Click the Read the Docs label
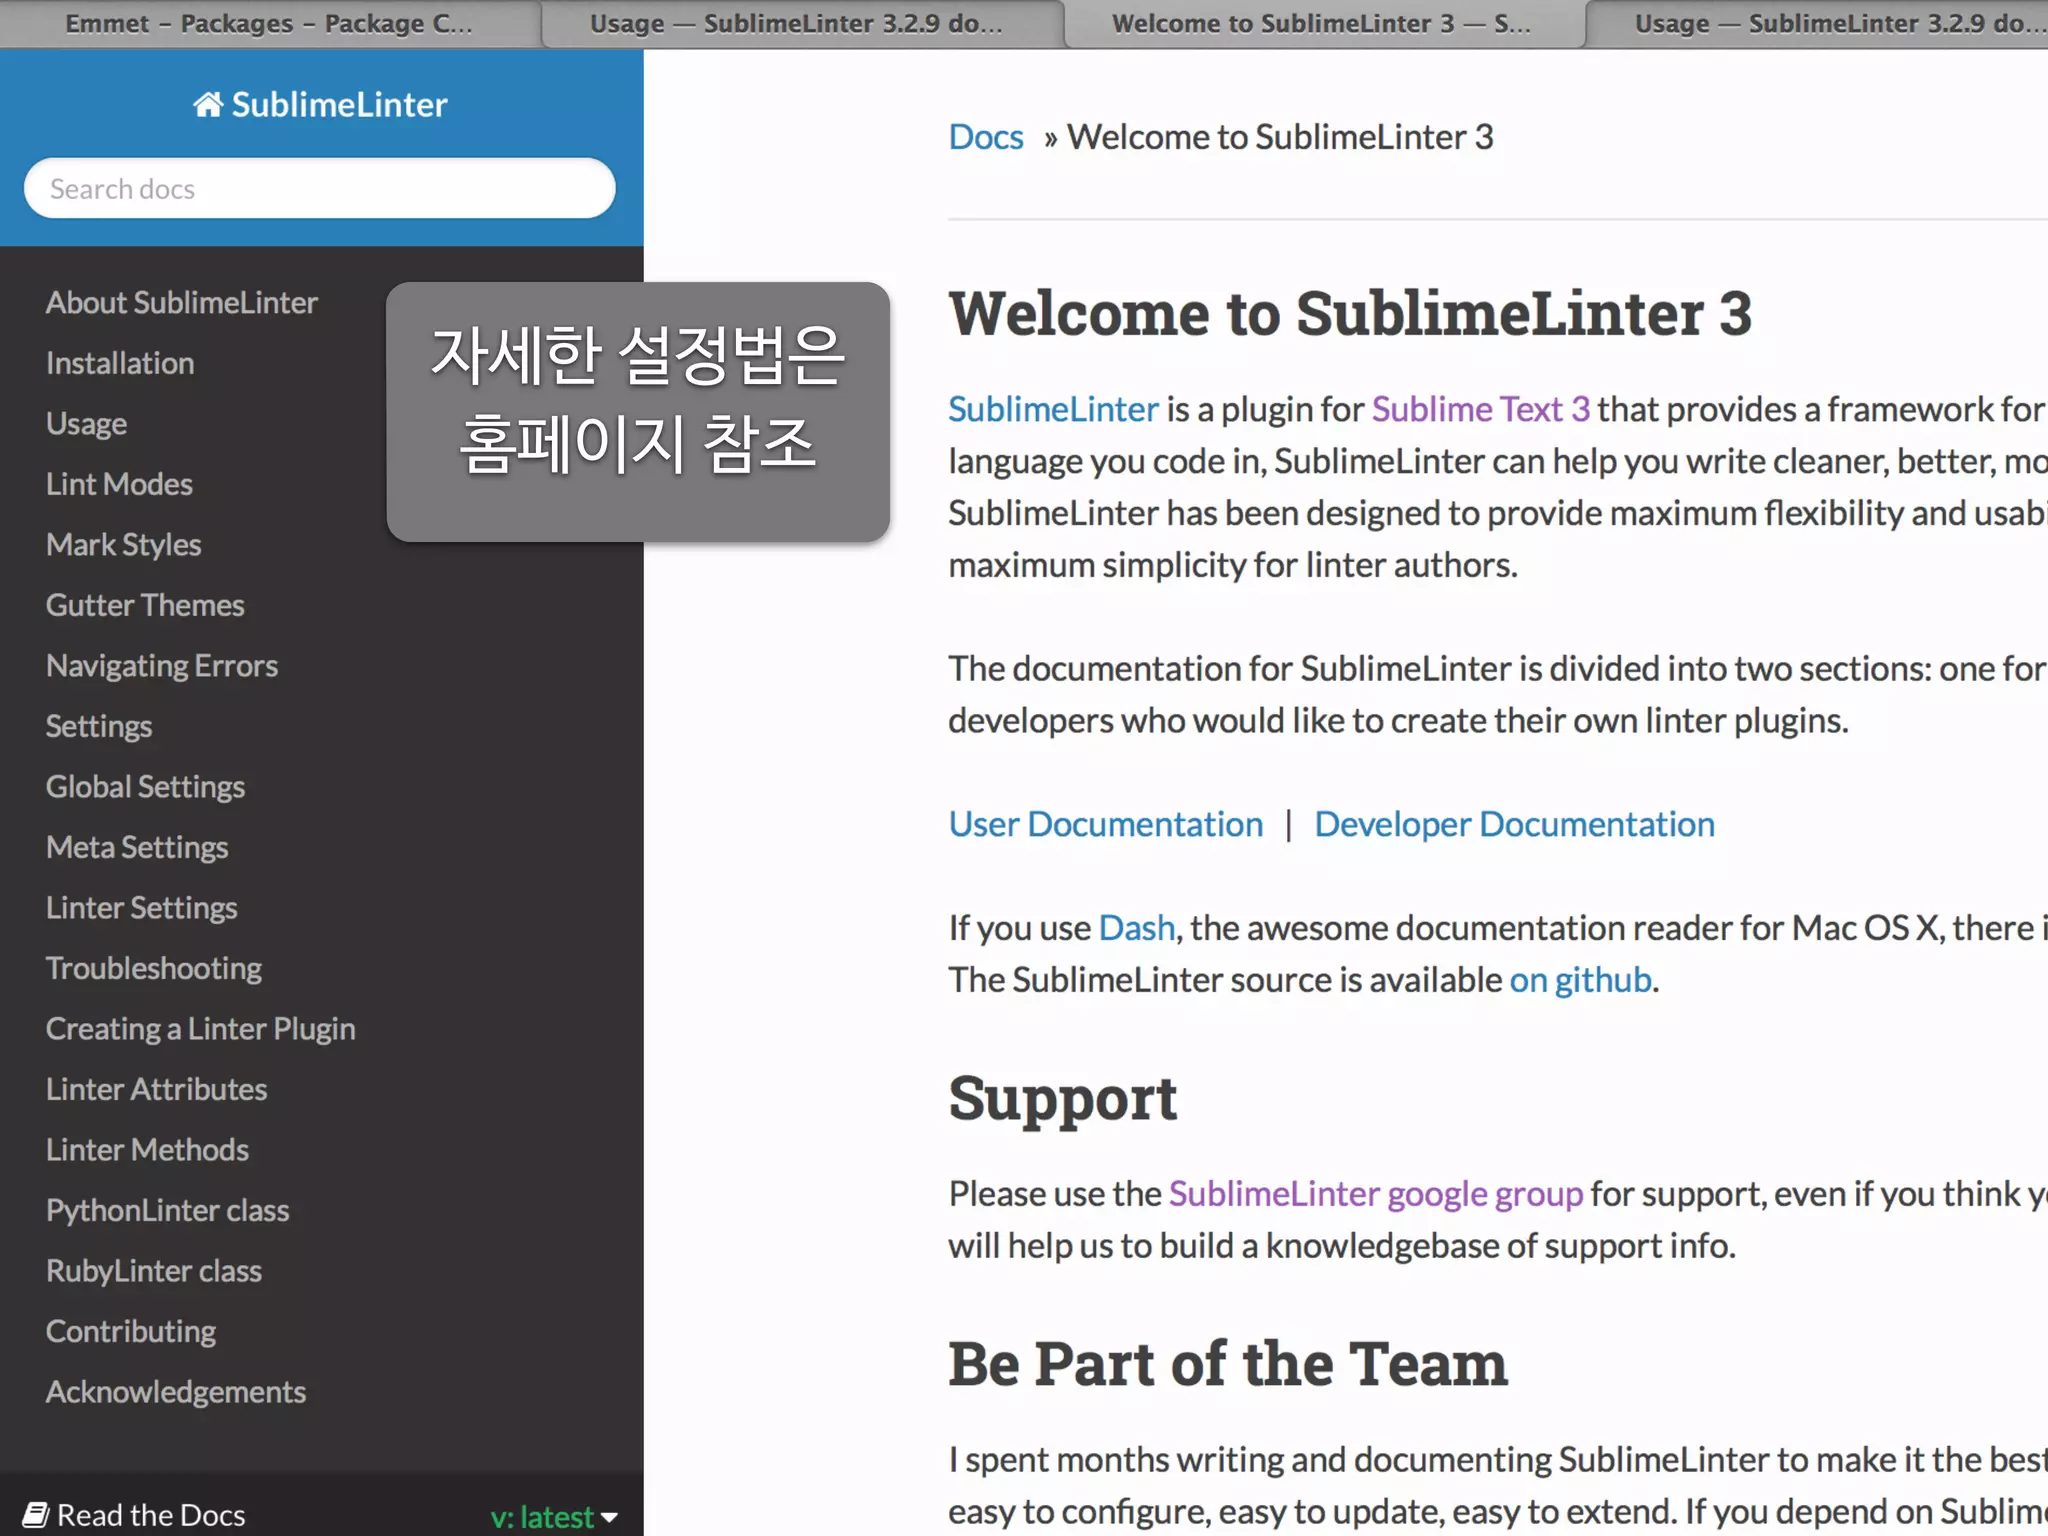2048x1536 pixels. [151, 1515]
